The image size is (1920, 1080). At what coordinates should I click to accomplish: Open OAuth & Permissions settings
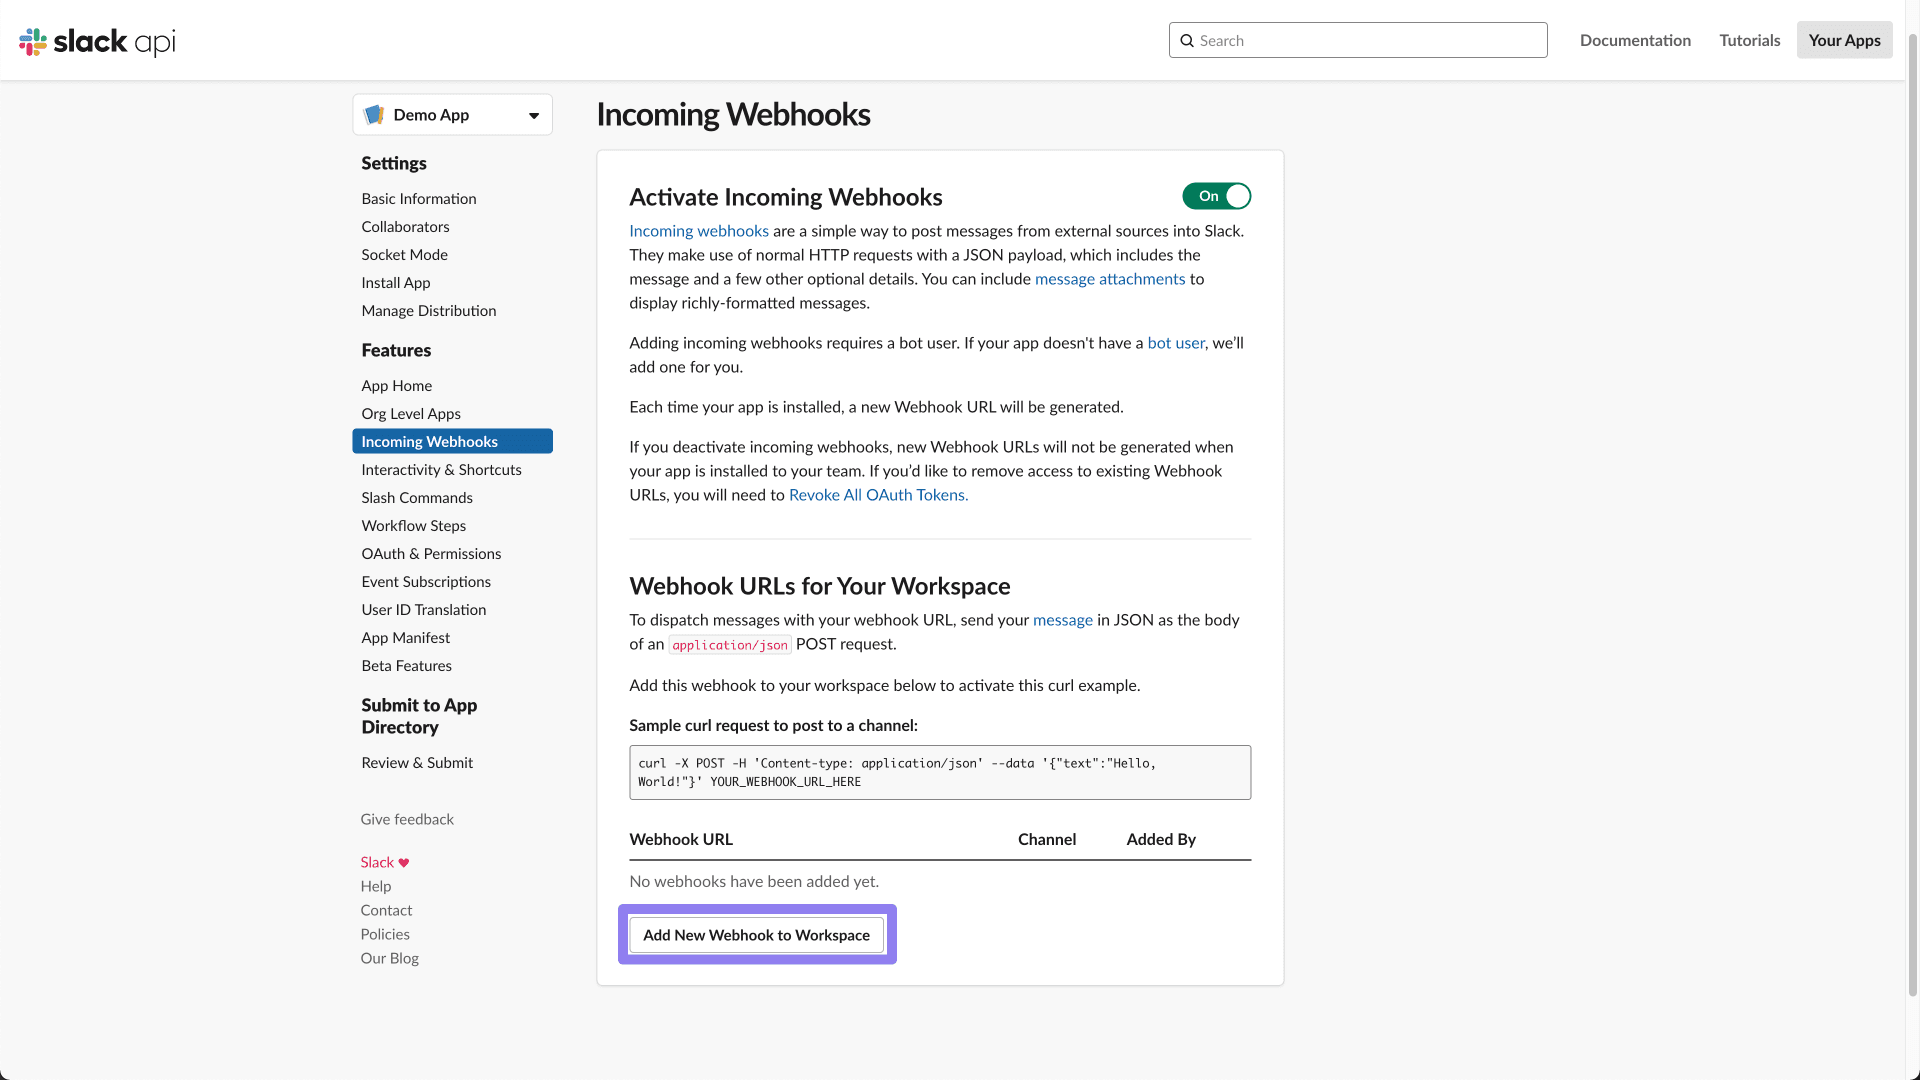[431, 553]
